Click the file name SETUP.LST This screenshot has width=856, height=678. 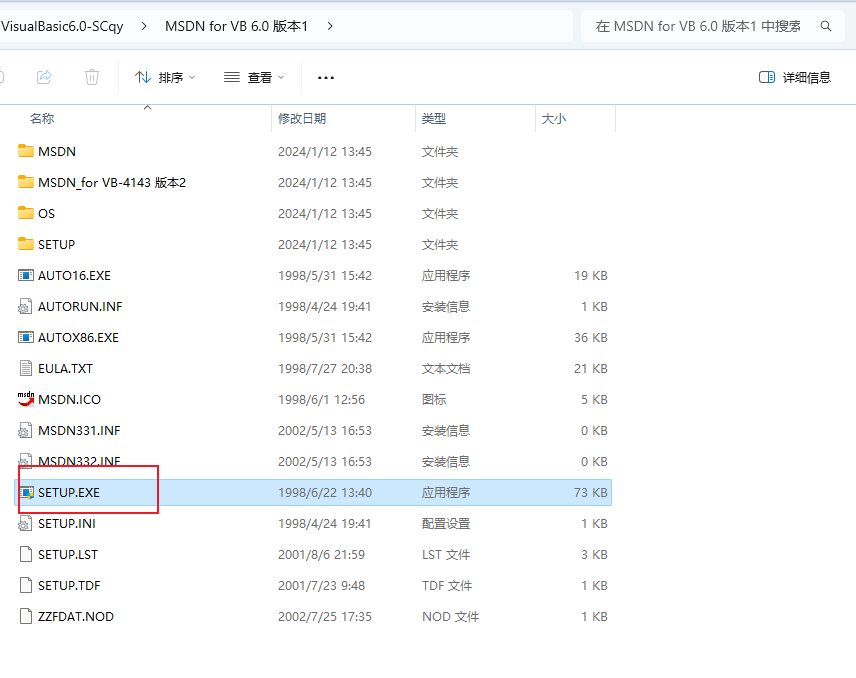pos(68,555)
